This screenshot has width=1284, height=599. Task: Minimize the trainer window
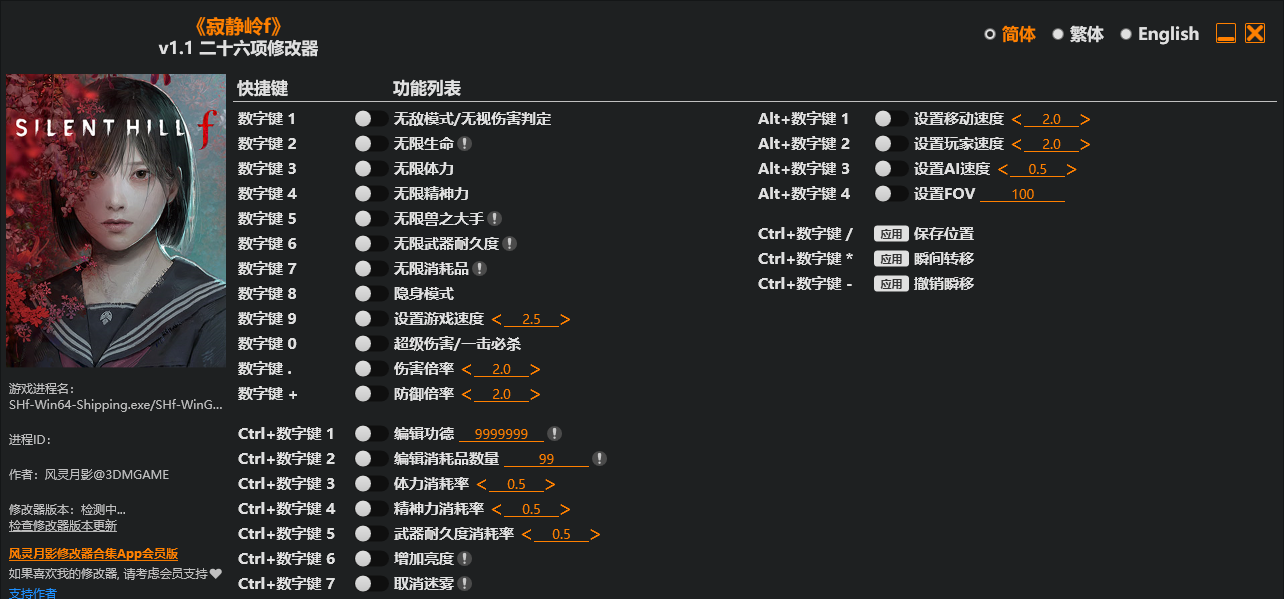coord(1226,34)
